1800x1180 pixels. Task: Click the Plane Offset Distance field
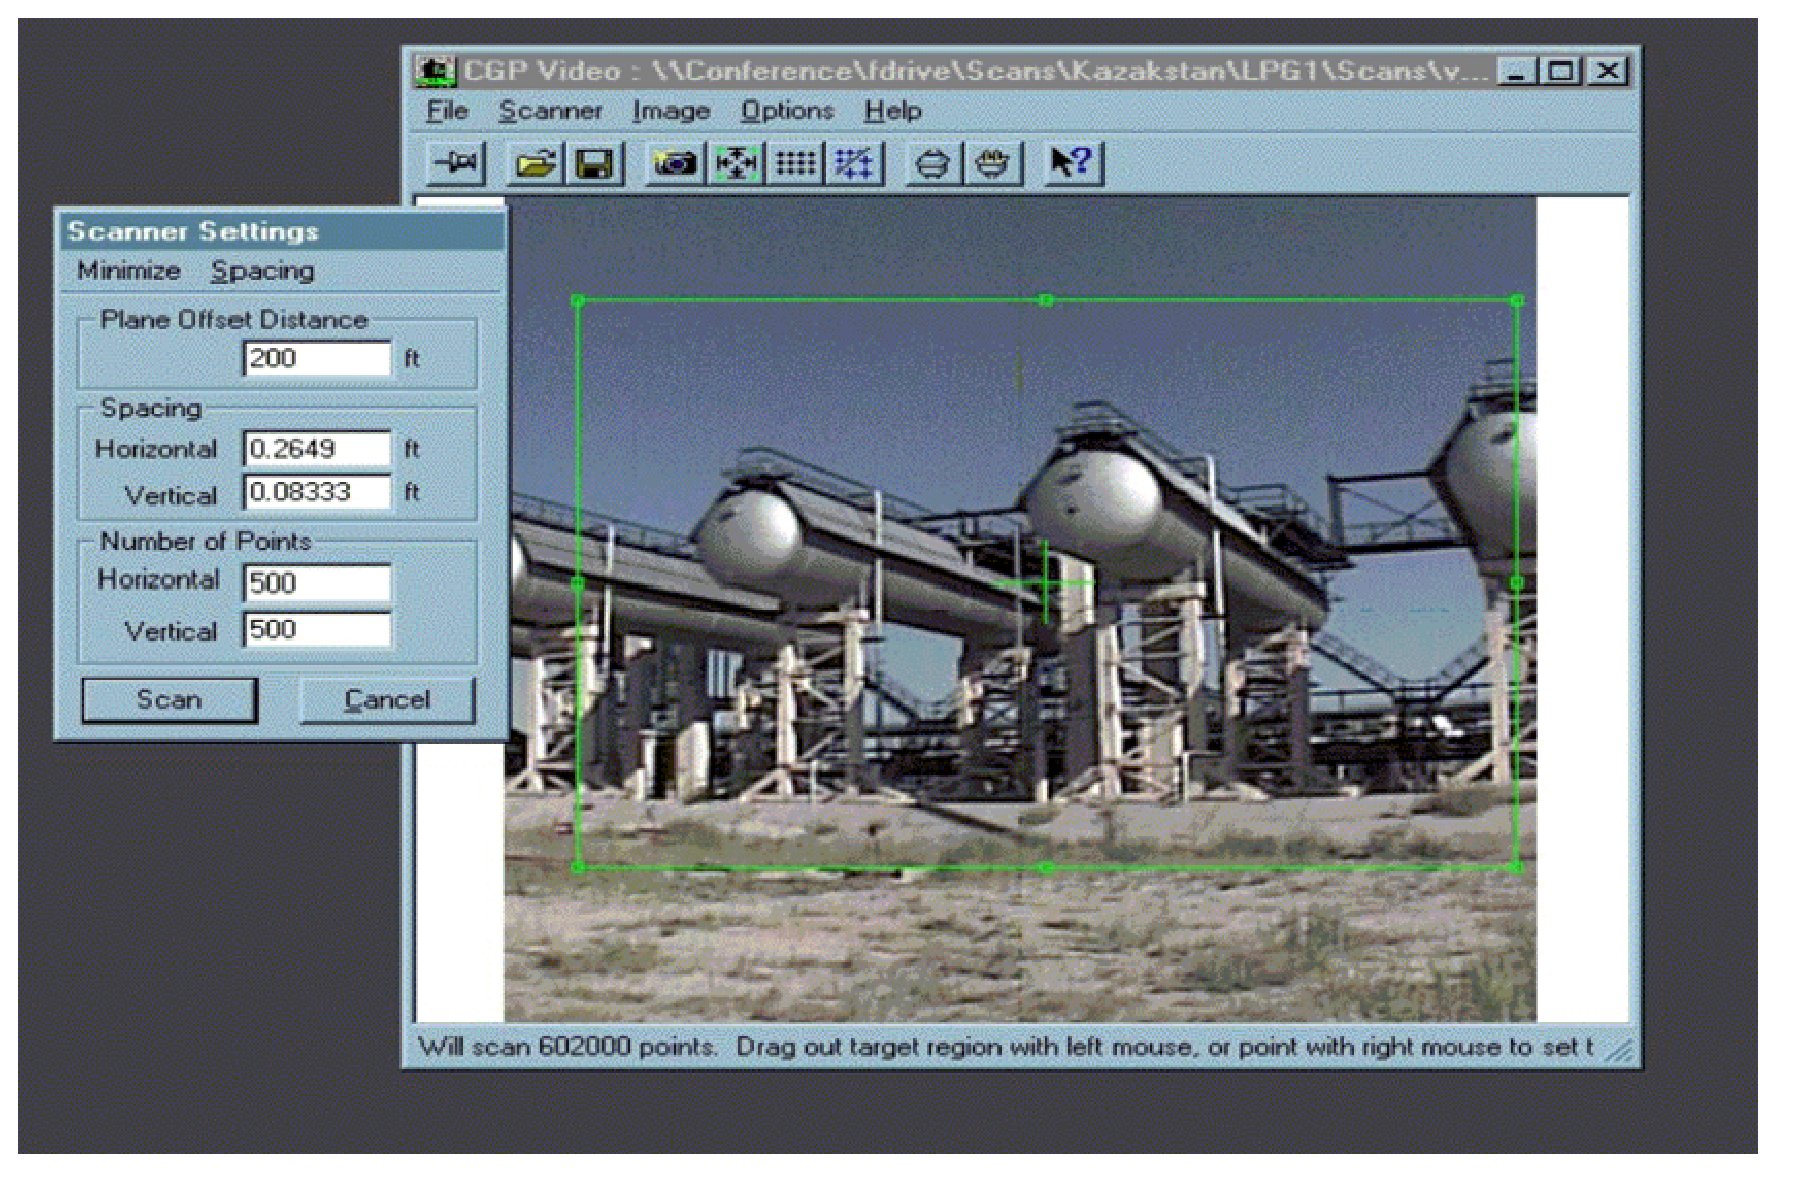click(x=317, y=358)
